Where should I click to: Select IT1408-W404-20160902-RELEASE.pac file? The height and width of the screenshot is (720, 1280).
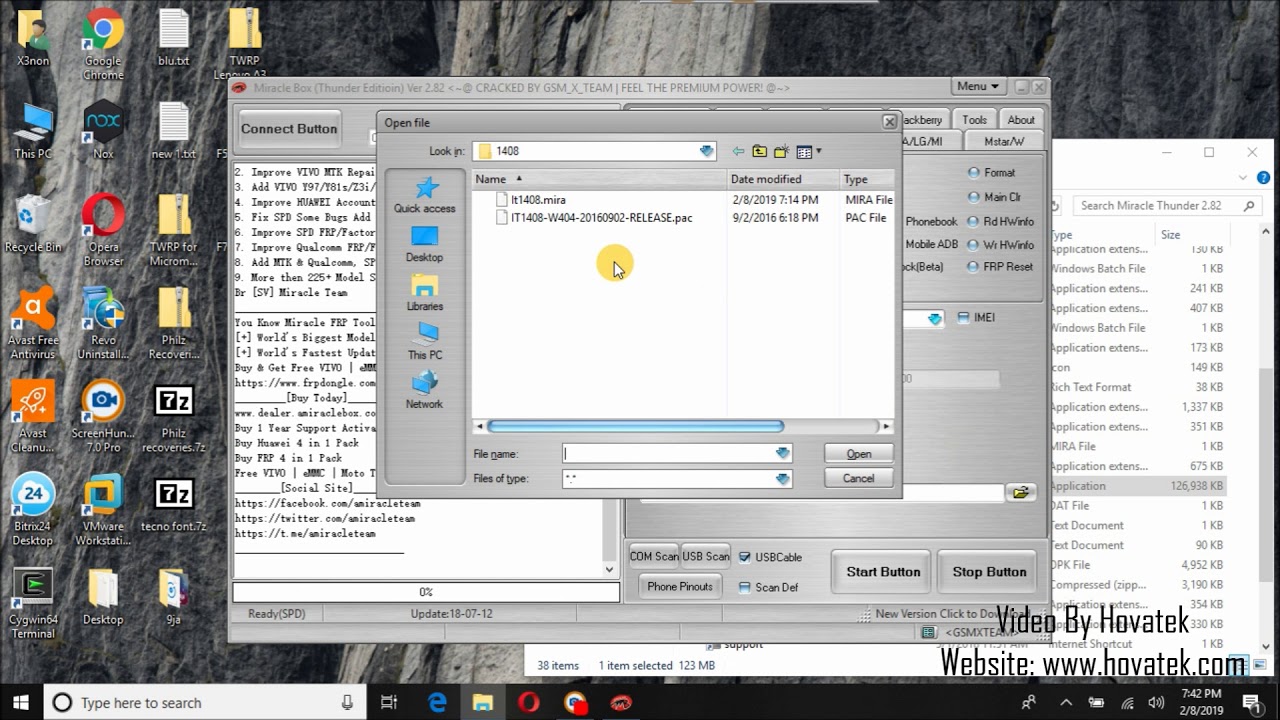tap(601, 218)
